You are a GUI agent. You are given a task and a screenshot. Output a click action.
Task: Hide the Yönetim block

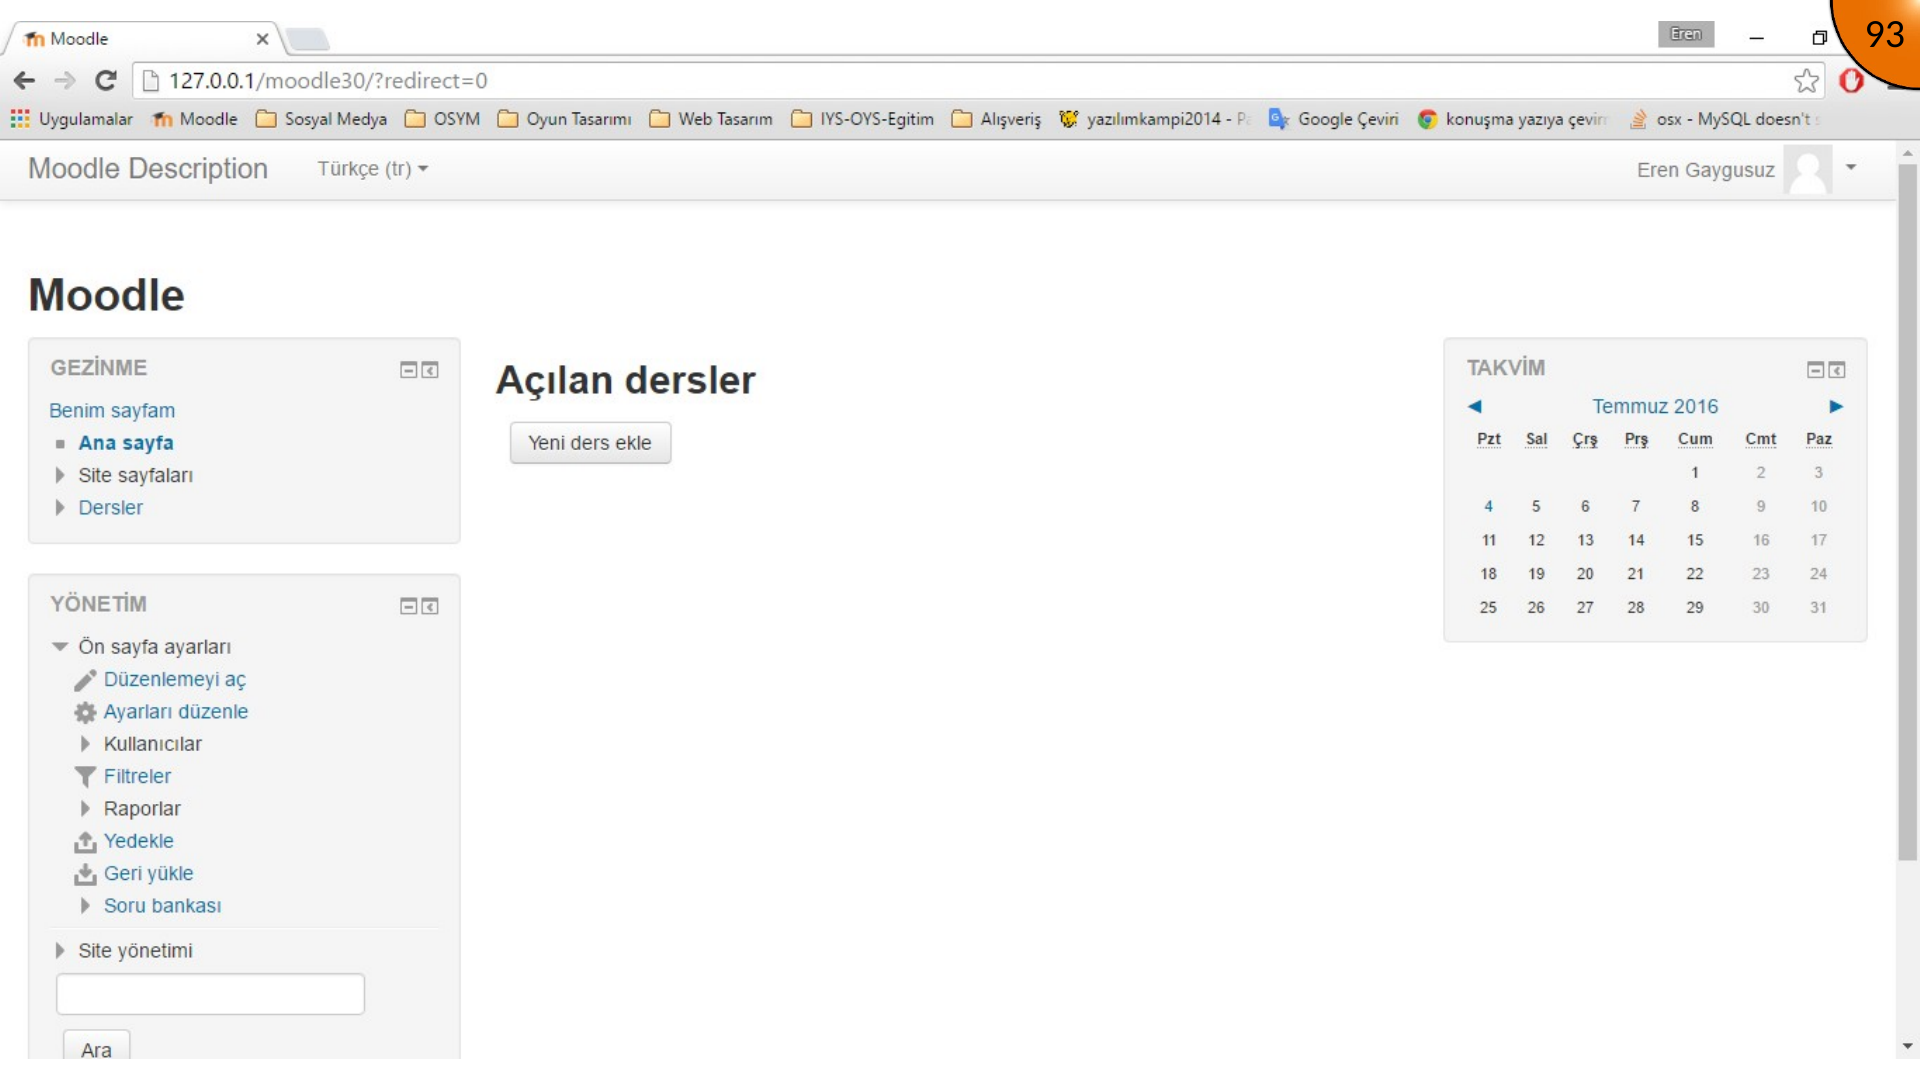pos(408,606)
